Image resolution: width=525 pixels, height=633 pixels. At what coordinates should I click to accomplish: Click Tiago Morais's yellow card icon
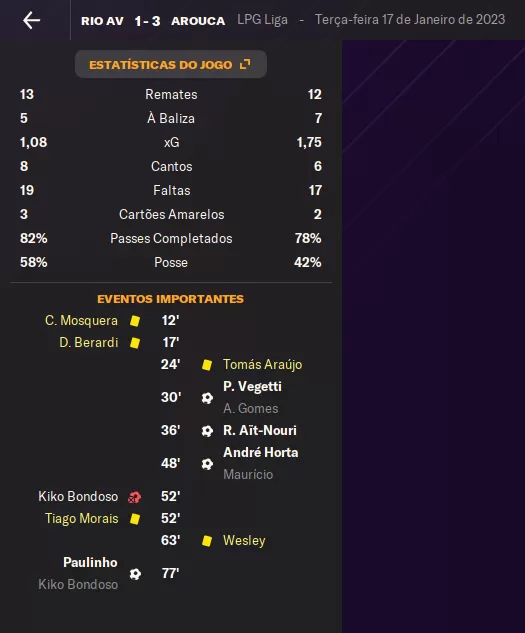pos(135,519)
